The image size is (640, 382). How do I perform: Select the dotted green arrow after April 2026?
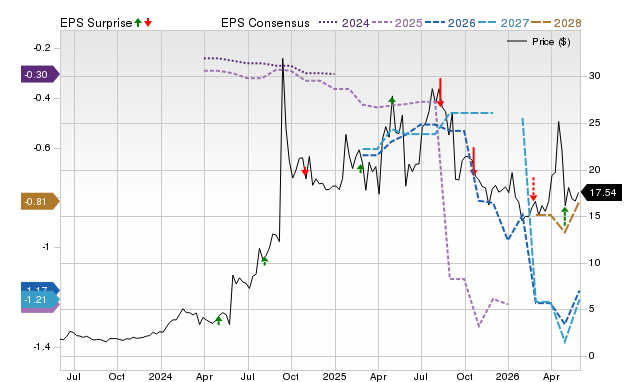coord(564,217)
